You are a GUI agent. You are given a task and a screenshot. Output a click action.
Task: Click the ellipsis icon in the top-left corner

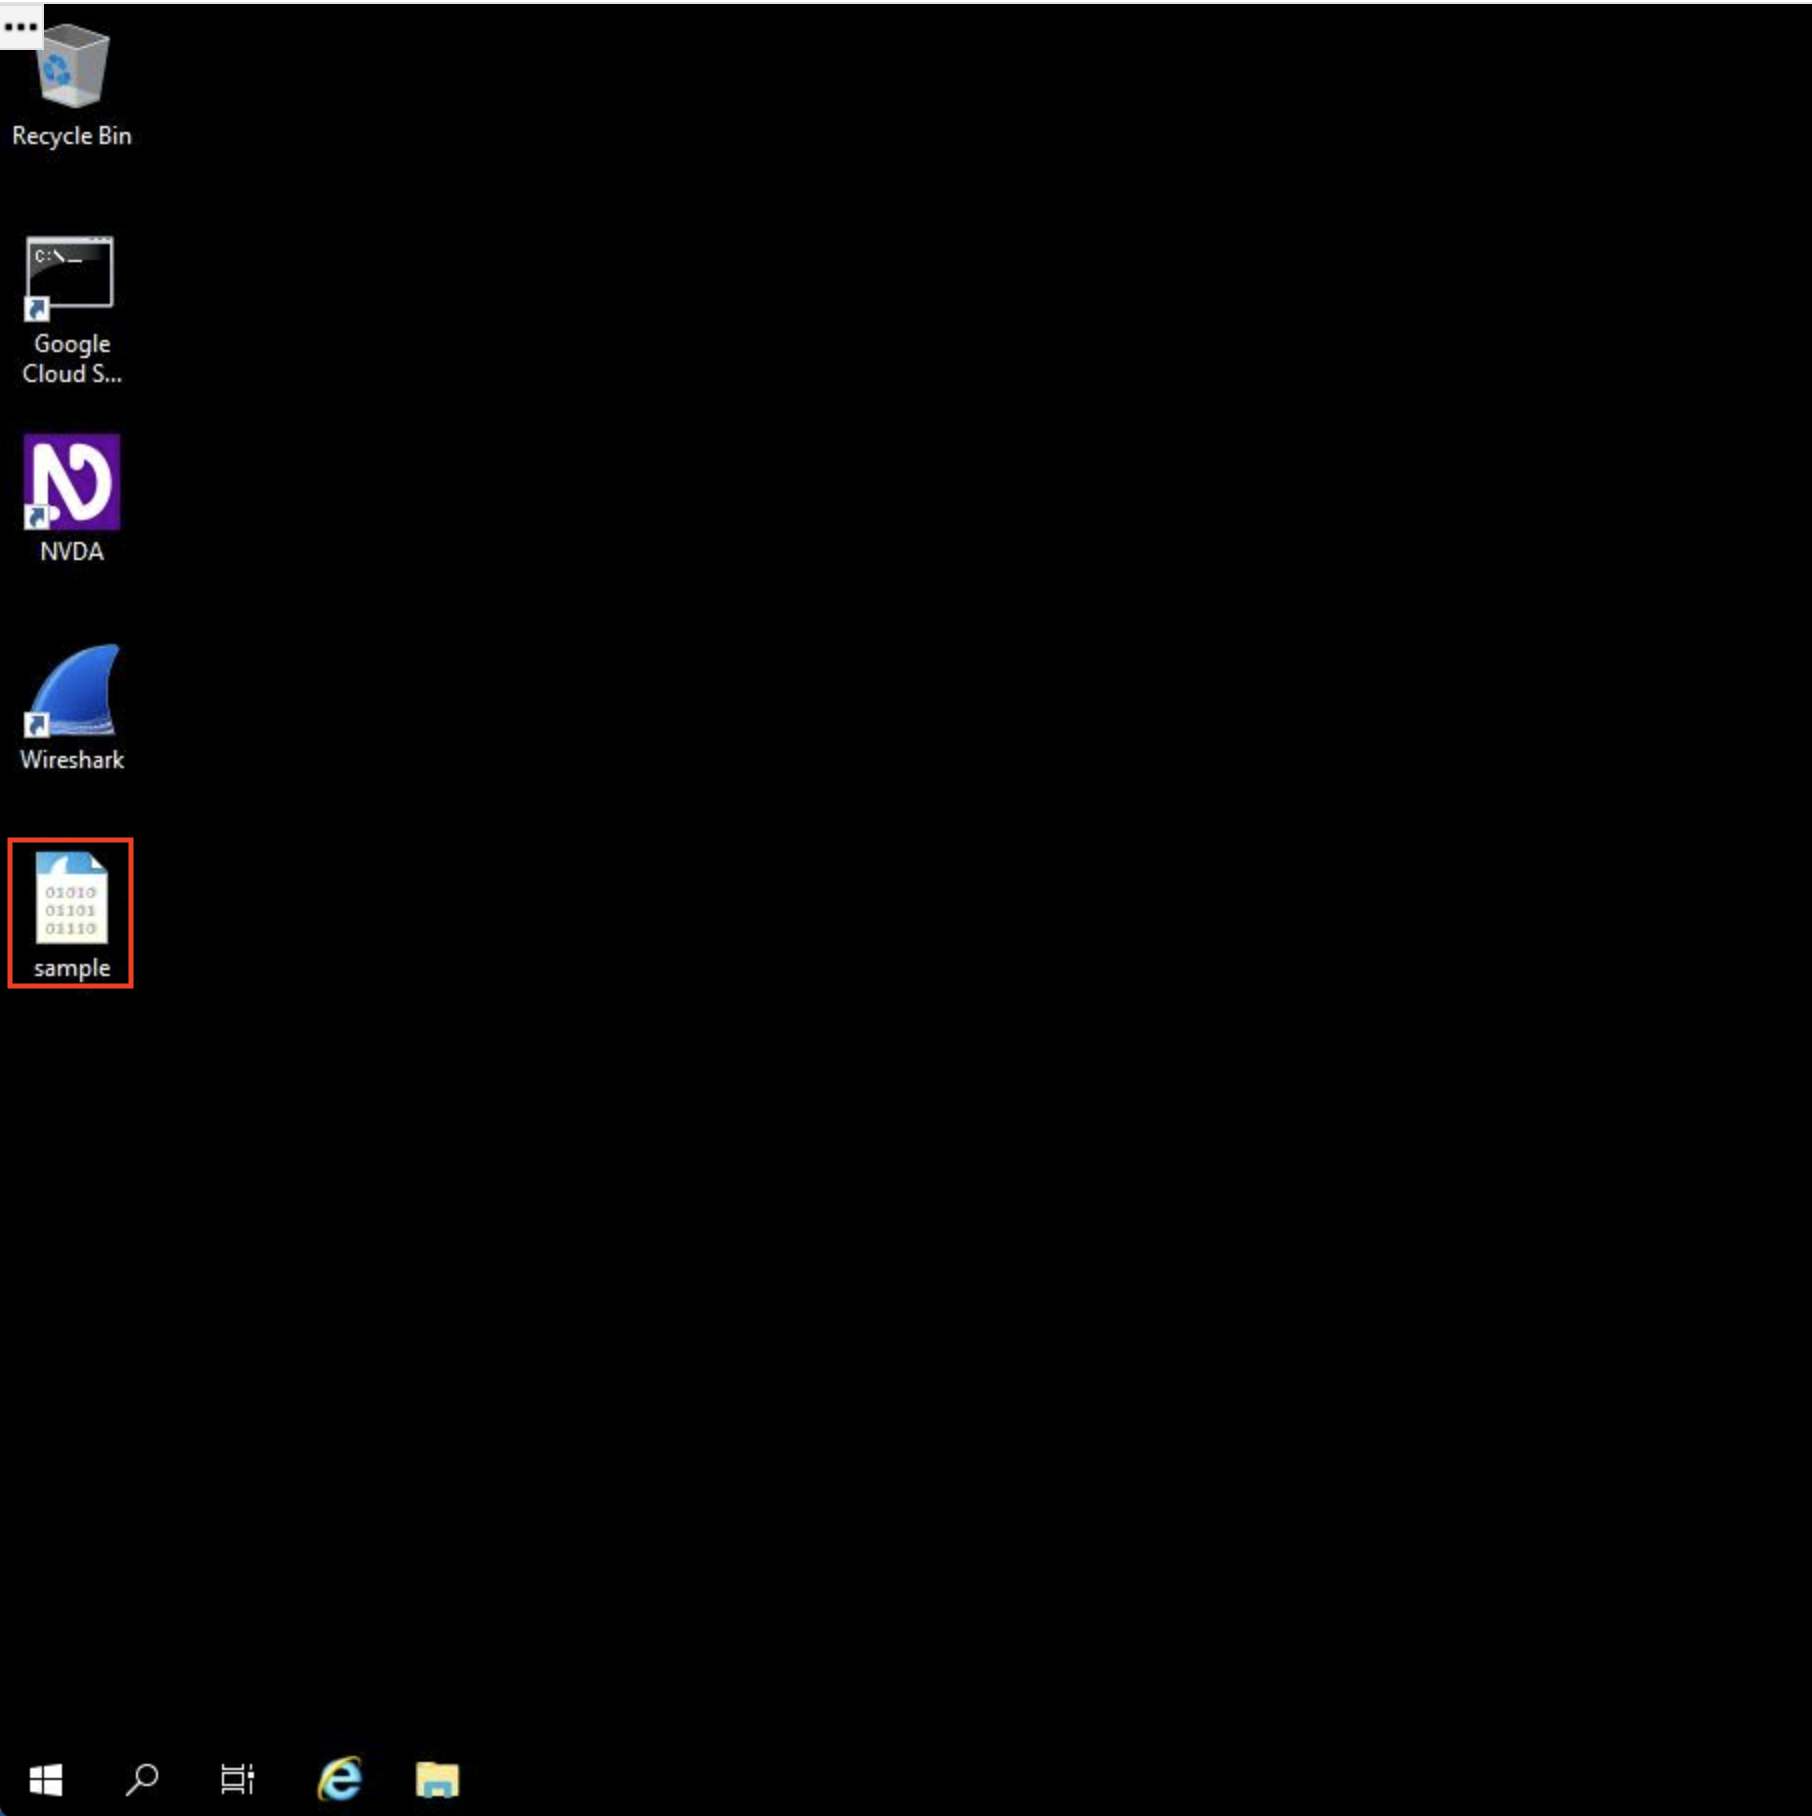pos(18,25)
